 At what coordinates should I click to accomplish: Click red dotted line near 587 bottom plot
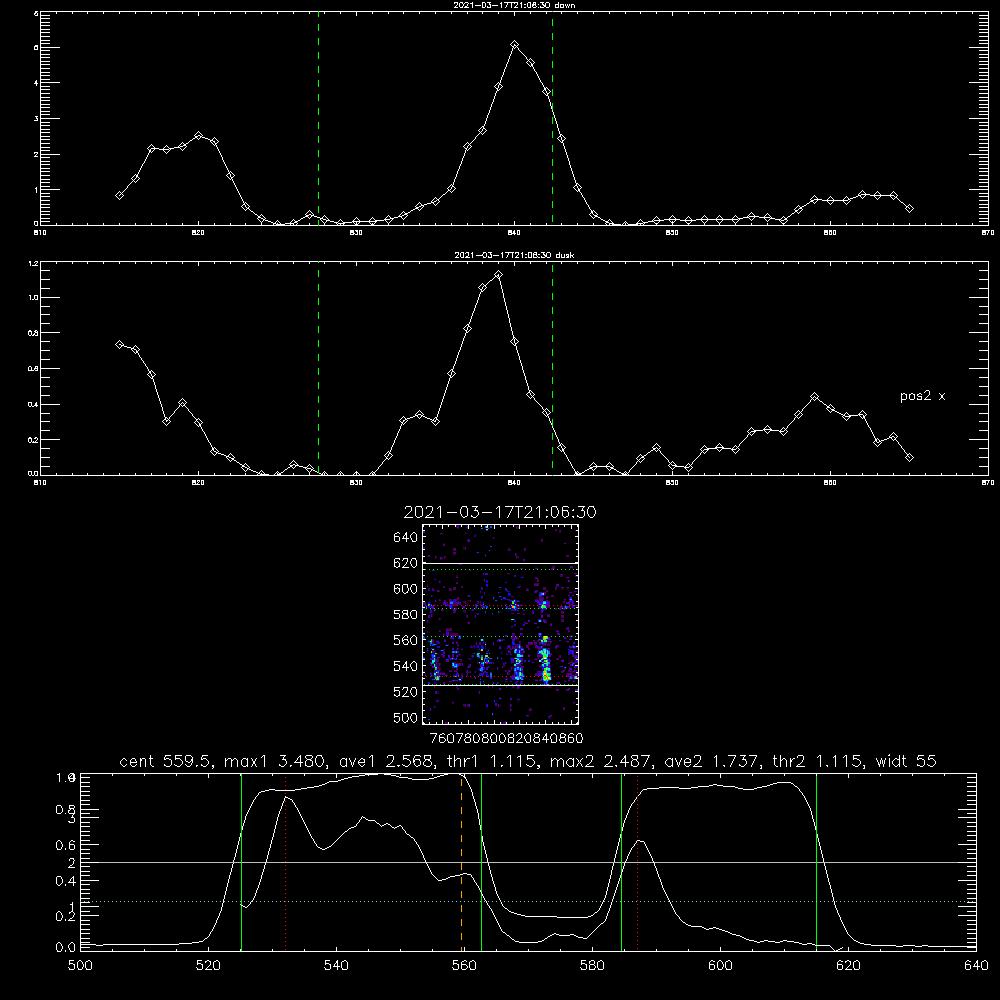pos(637,861)
